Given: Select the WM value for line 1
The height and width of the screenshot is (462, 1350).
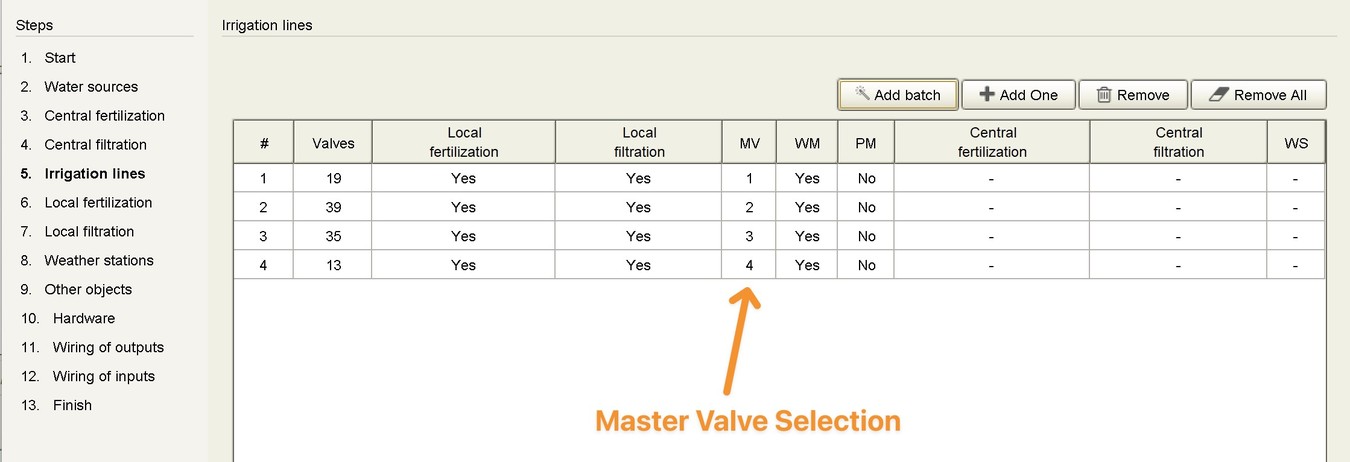Looking at the screenshot, I should pos(807,178).
